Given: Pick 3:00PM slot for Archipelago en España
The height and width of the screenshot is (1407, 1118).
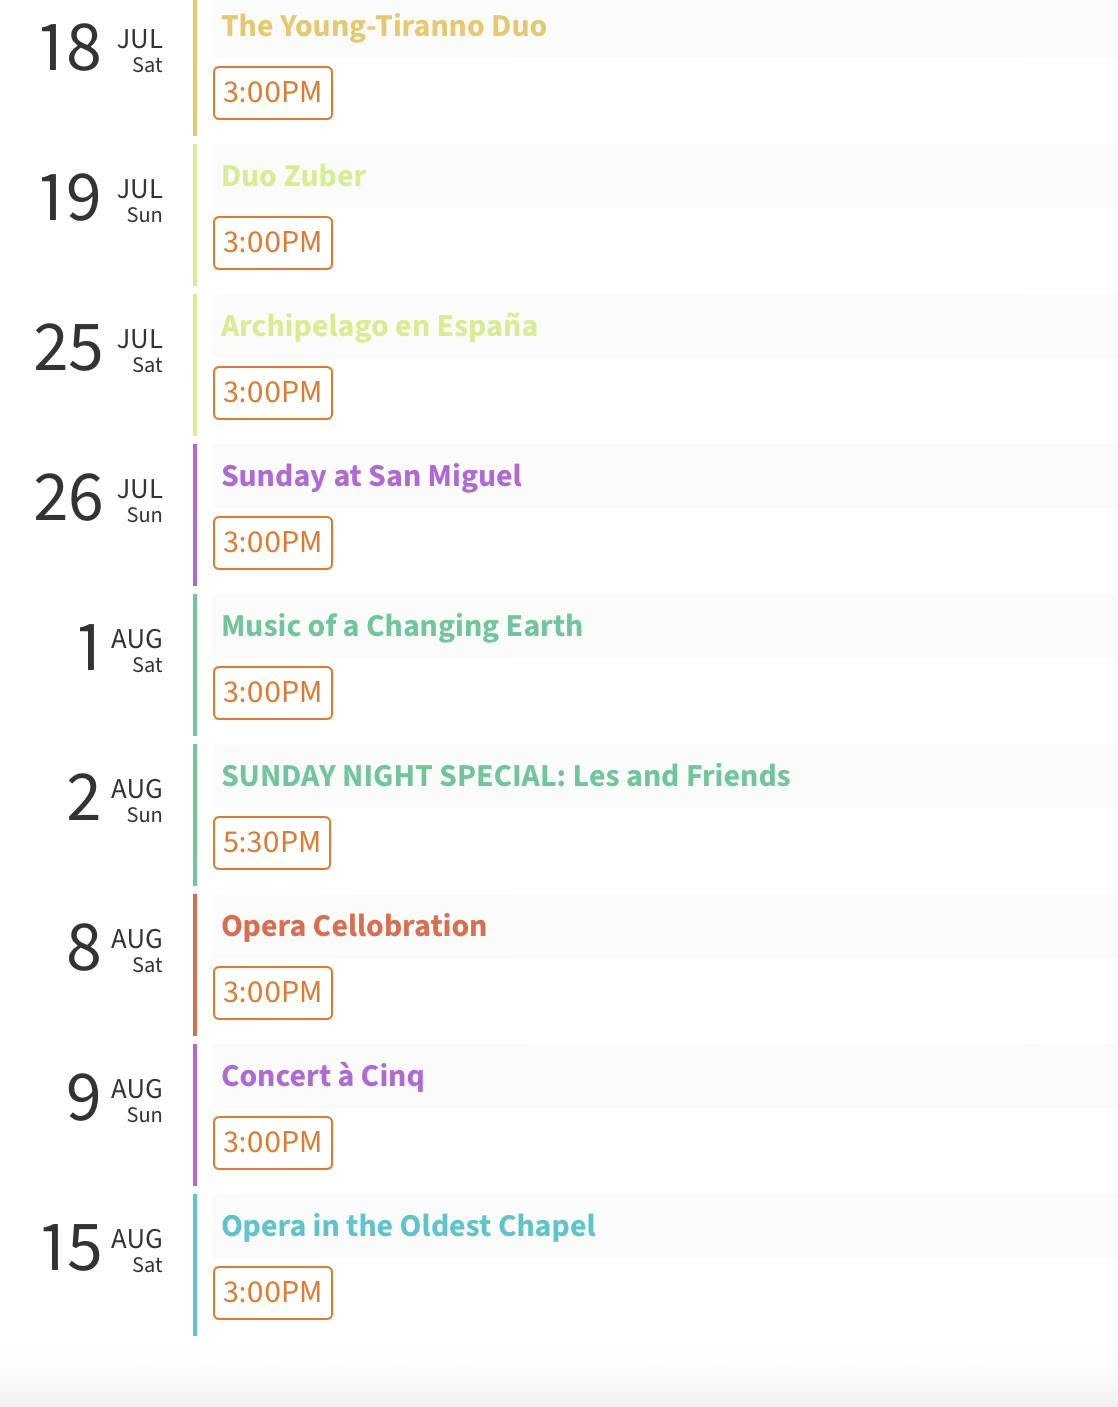Looking at the screenshot, I should pyautogui.click(x=273, y=393).
